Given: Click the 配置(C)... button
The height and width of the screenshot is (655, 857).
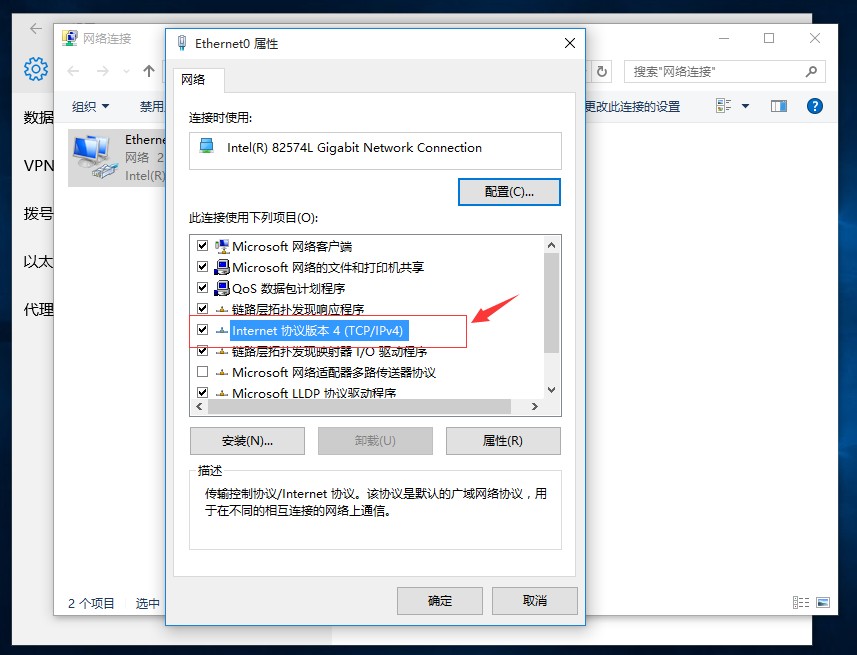Looking at the screenshot, I should 509,192.
